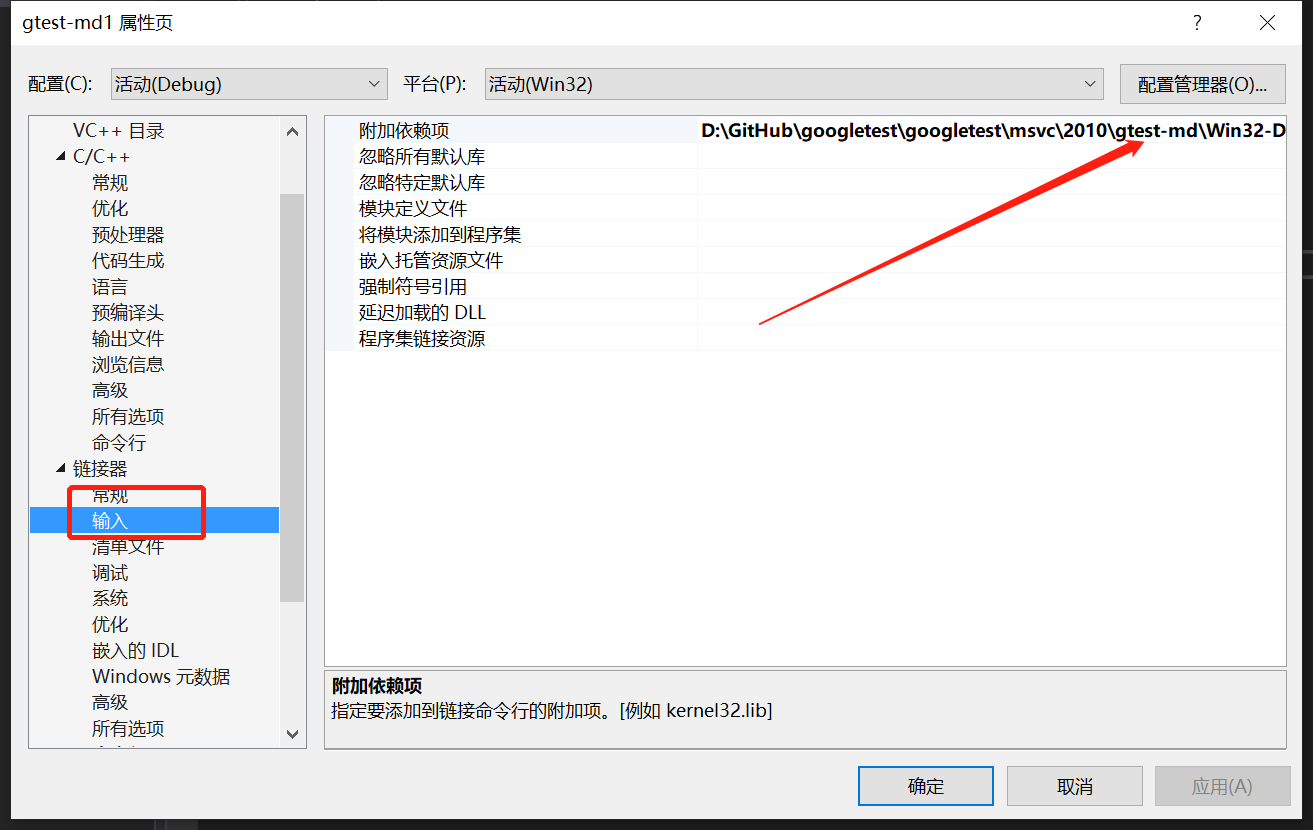Select VC++ 目录 in the tree
Viewport: 1313px width, 830px height.
pyautogui.click(x=118, y=131)
